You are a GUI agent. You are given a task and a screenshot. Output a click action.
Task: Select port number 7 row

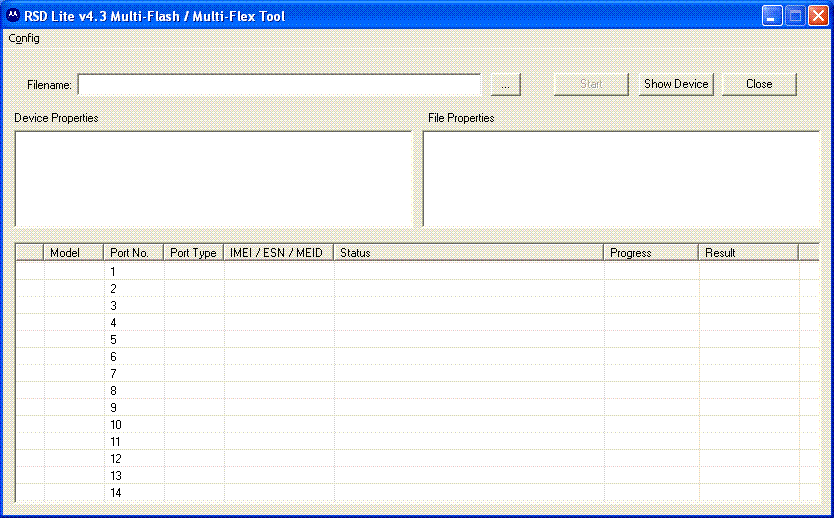pos(418,374)
